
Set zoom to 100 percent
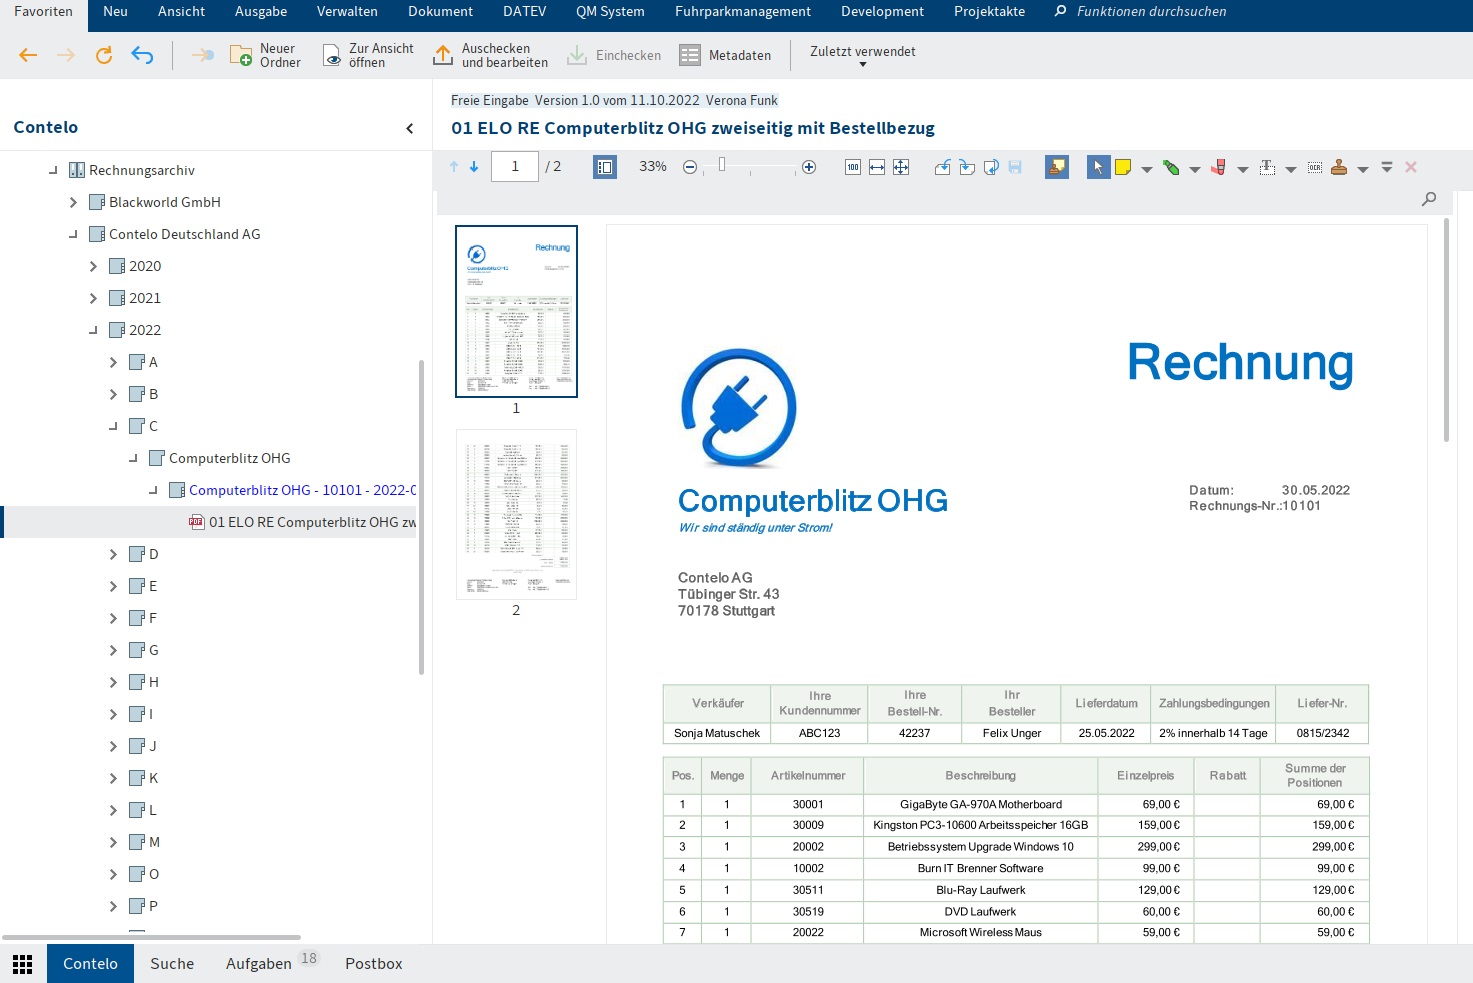point(853,167)
